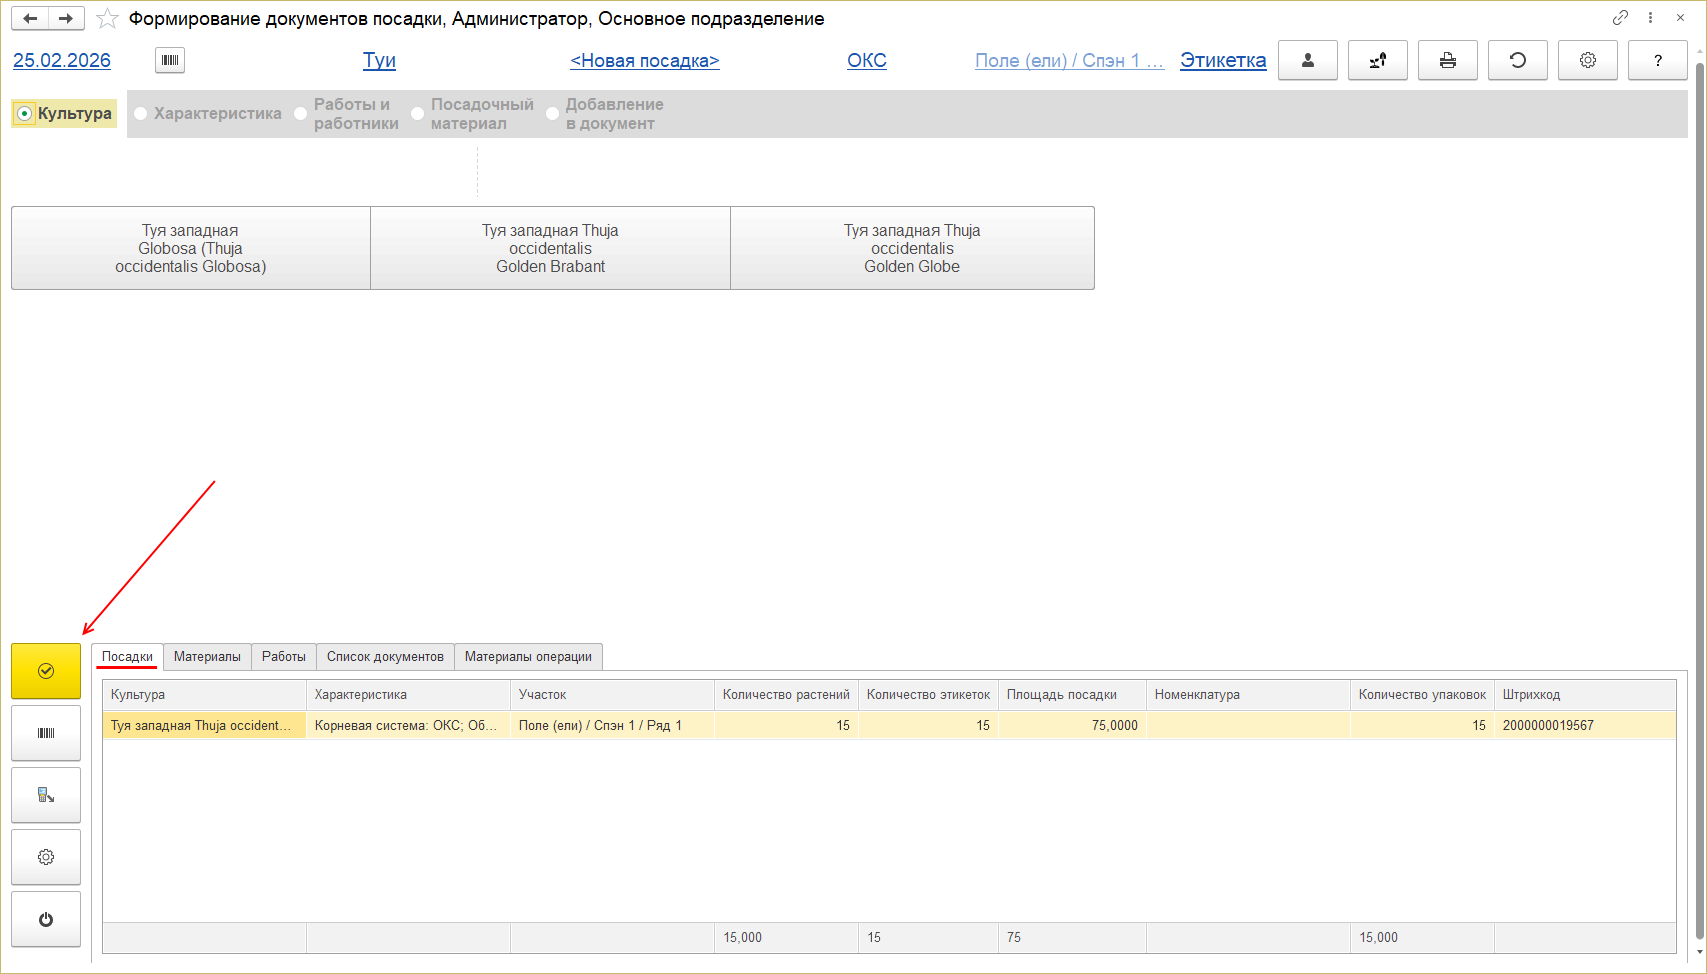This screenshot has height=974, width=1707.
Task: Click the data terminal import button
Action: coord(46,795)
